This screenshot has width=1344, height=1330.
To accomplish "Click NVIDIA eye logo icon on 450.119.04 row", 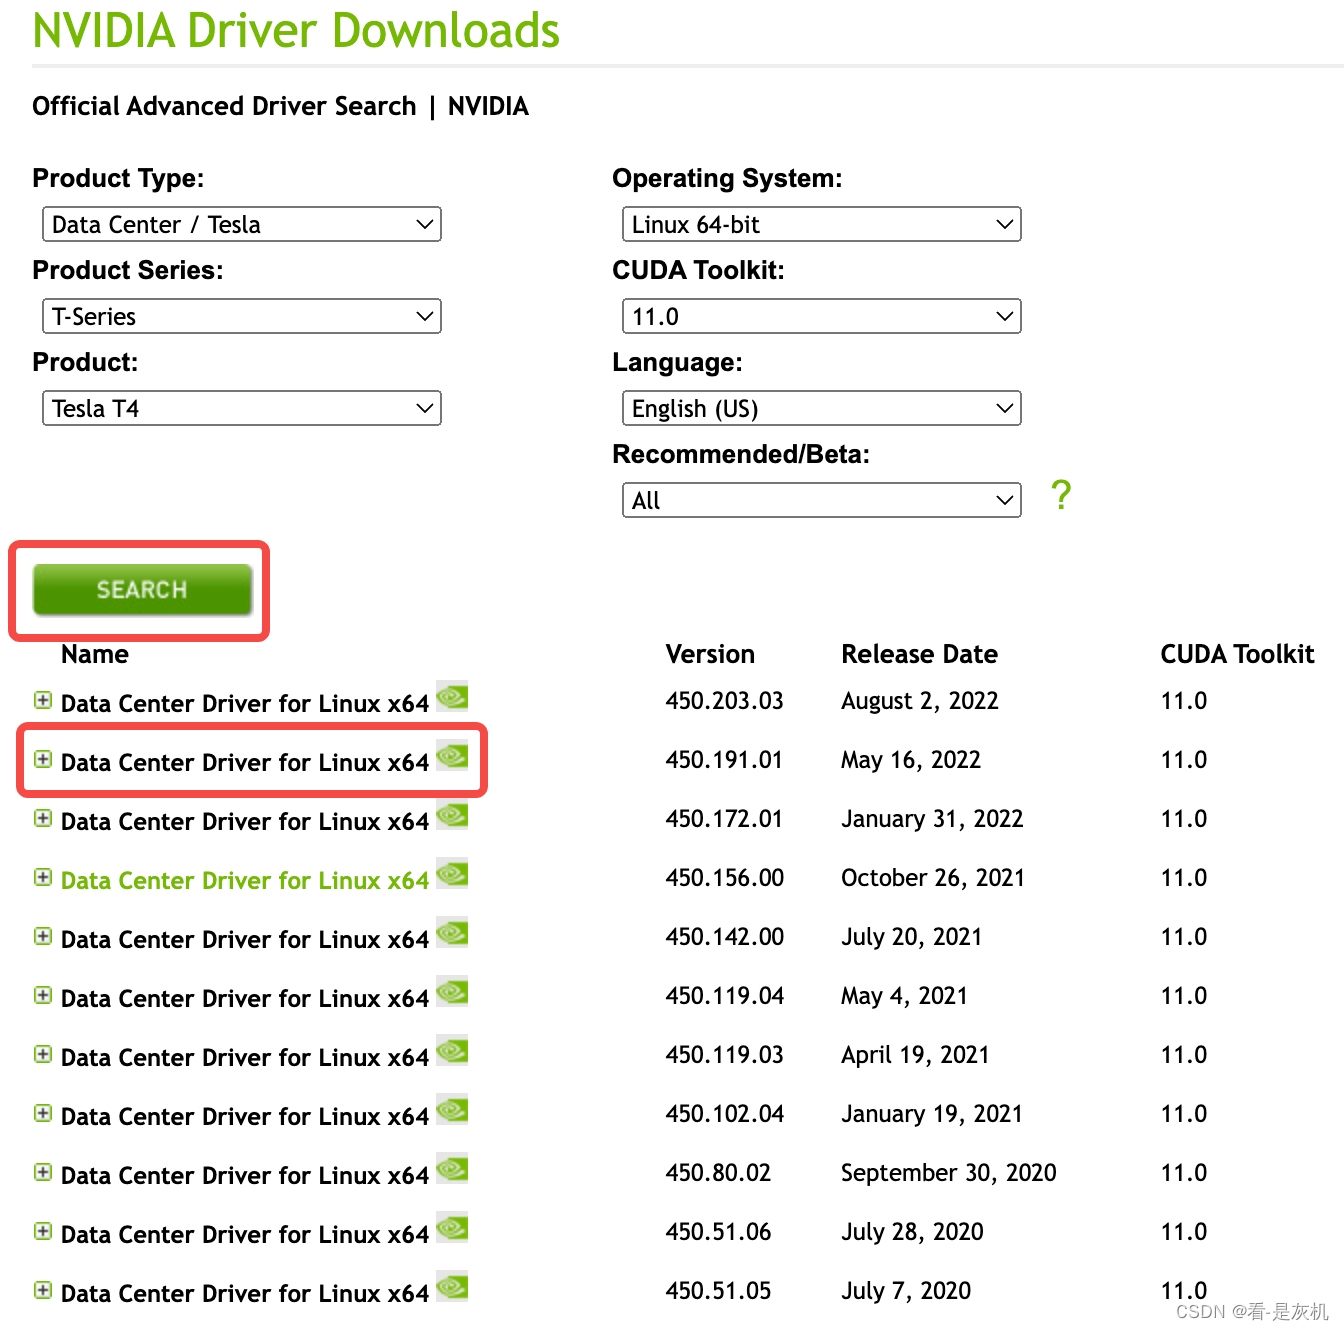I will (x=452, y=991).
